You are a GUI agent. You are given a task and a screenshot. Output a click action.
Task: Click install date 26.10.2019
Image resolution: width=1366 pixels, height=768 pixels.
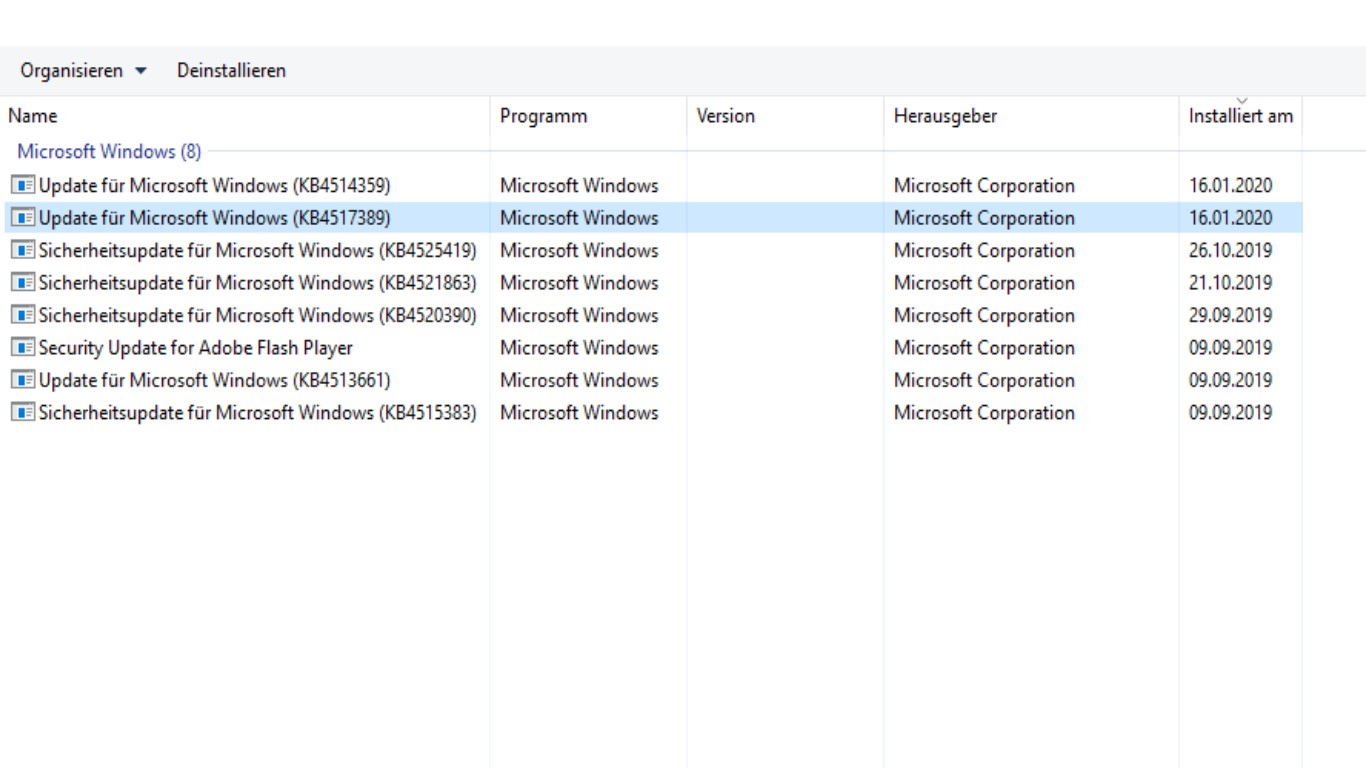1230,250
